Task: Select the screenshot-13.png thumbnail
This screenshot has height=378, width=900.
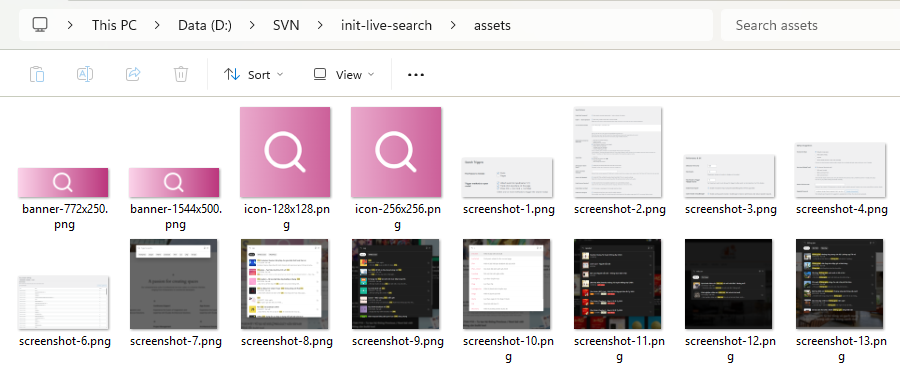Action: (x=840, y=284)
